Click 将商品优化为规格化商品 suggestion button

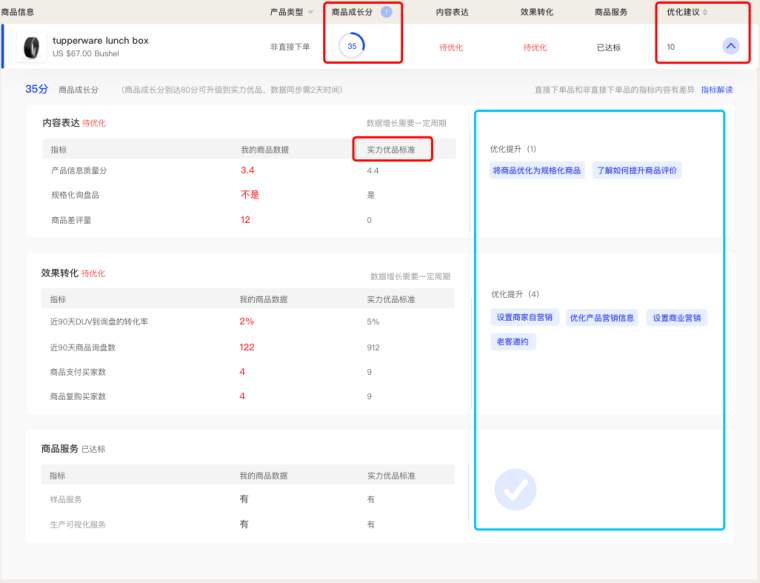pyautogui.click(x=537, y=170)
